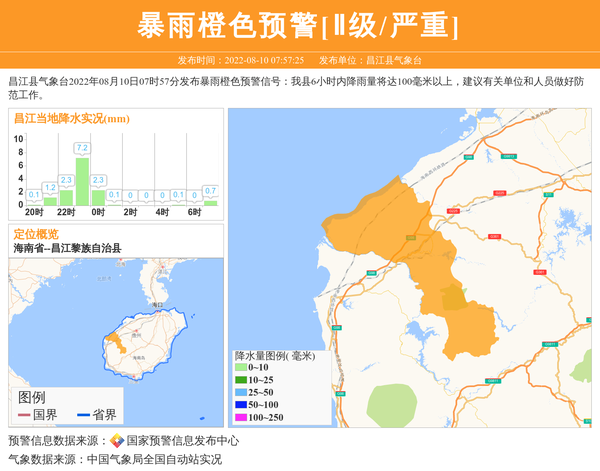Click the 暴雨橙色预警 title banner
Screen dimensions: 600x471
(299, 25)
